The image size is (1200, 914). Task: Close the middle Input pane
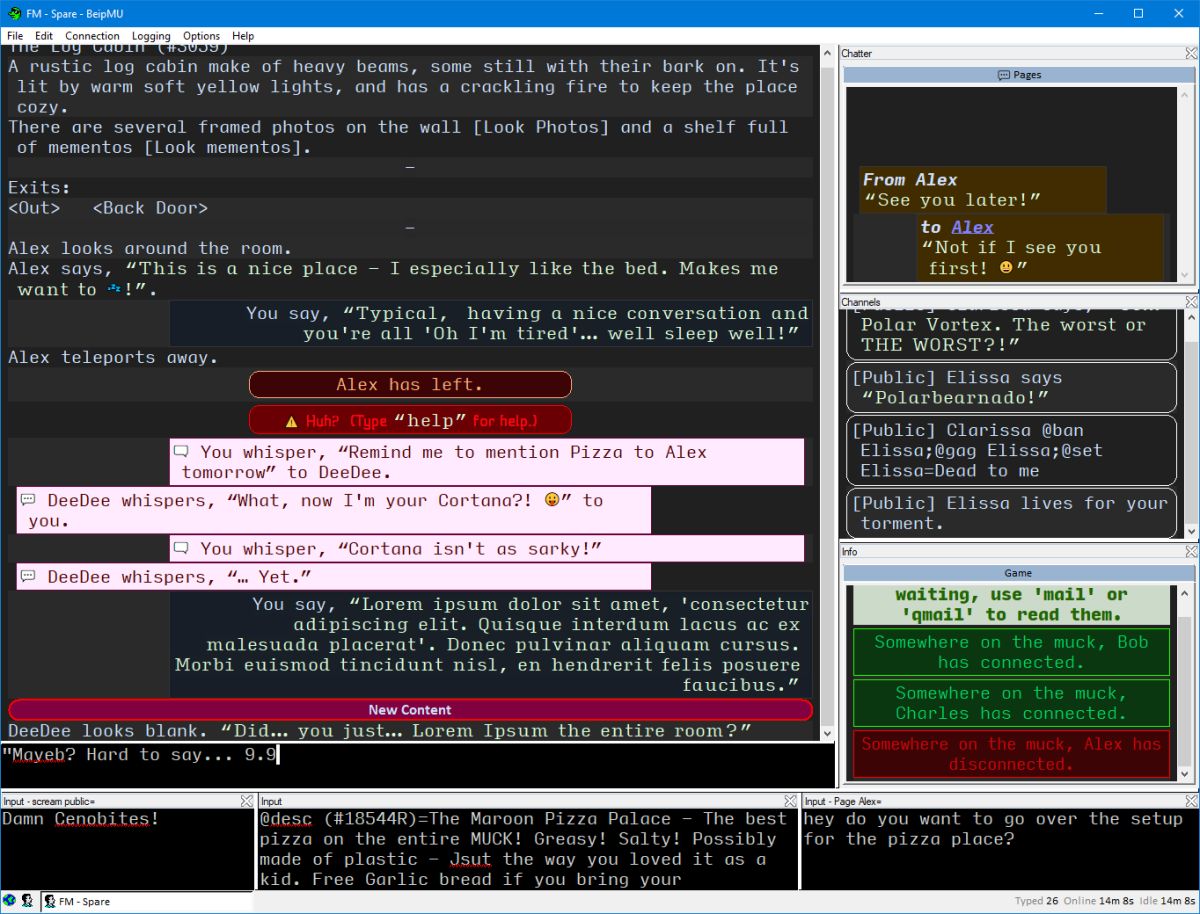(791, 801)
